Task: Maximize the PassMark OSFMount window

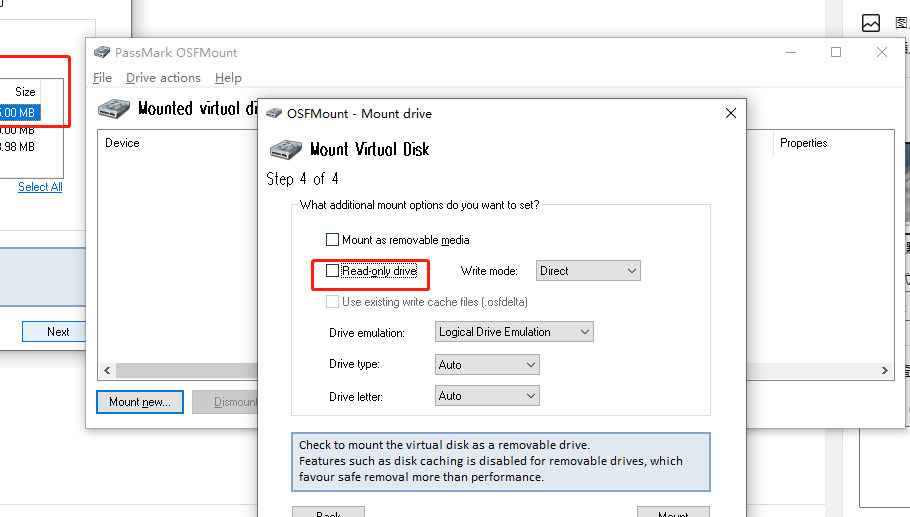Action: pos(836,52)
